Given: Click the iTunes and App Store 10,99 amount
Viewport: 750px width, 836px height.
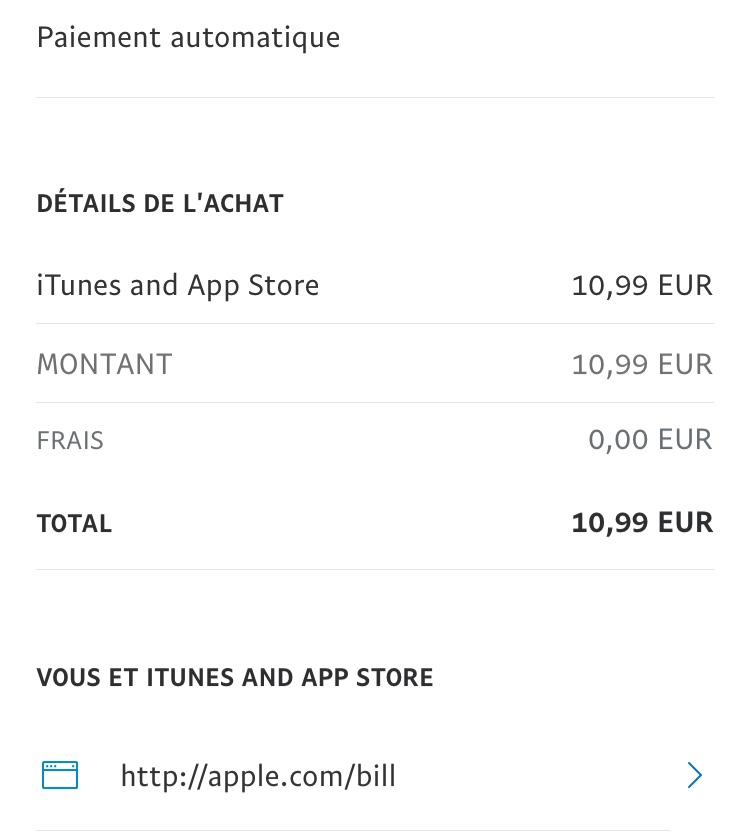Looking at the screenshot, I should click(x=610, y=286).
